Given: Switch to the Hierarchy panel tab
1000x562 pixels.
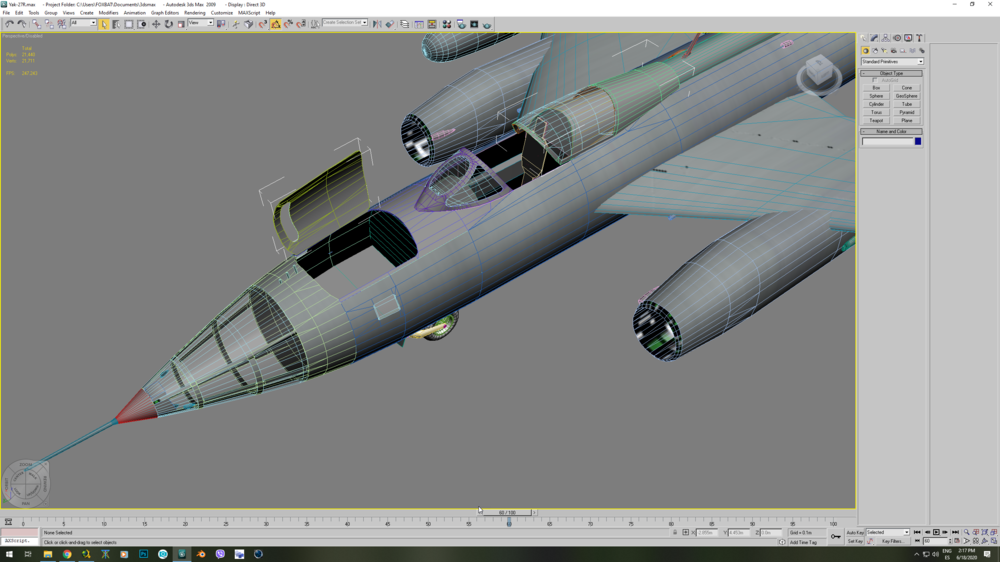Looking at the screenshot, I should [x=886, y=38].
